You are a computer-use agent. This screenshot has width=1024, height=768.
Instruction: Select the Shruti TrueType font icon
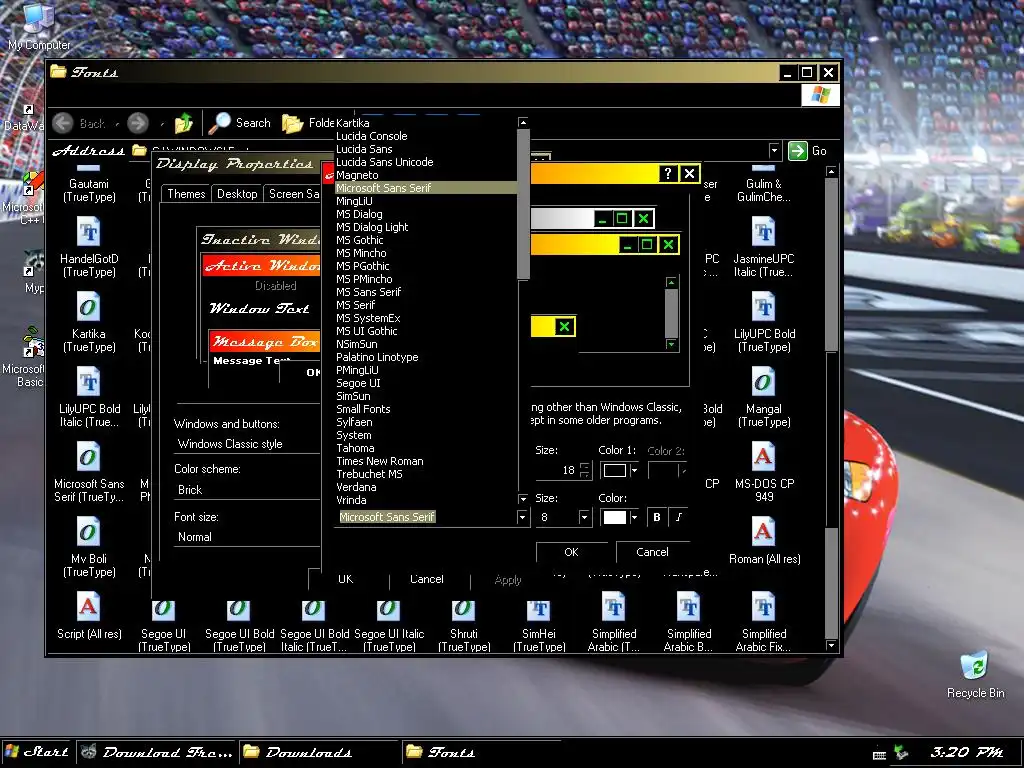(464, 627)
